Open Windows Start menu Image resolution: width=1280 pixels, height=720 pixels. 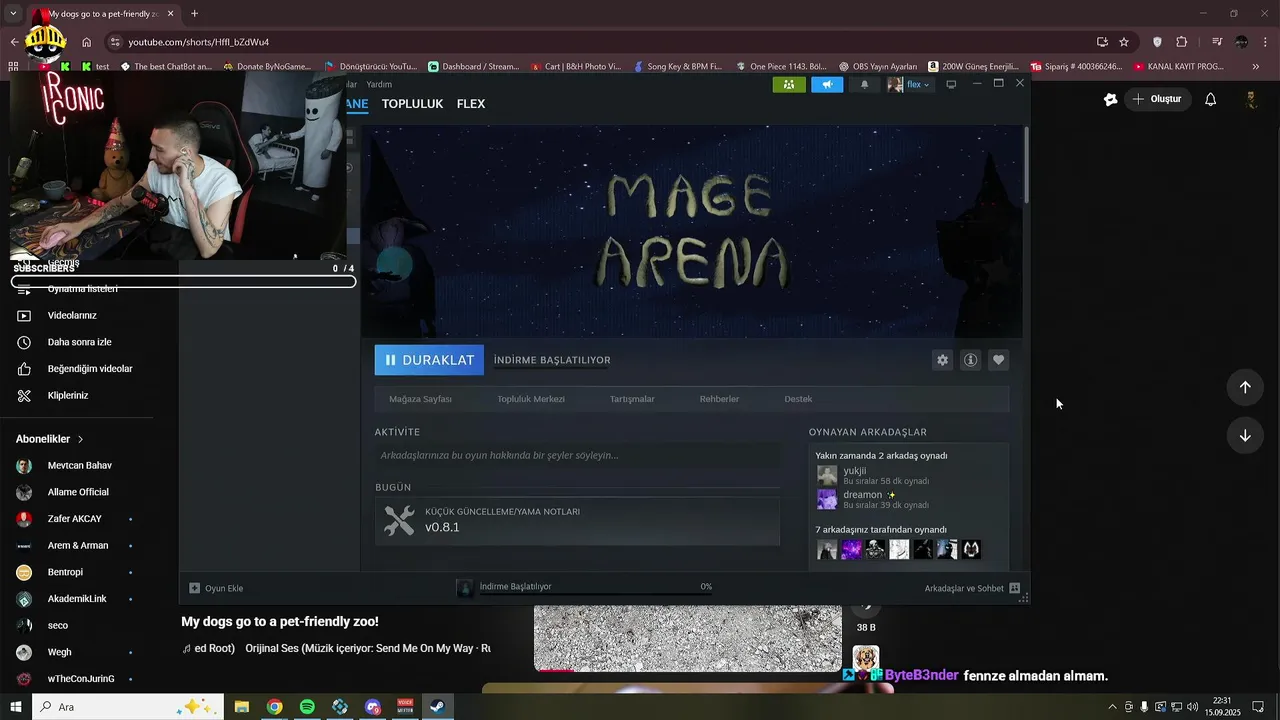click(x=16, y=707)
